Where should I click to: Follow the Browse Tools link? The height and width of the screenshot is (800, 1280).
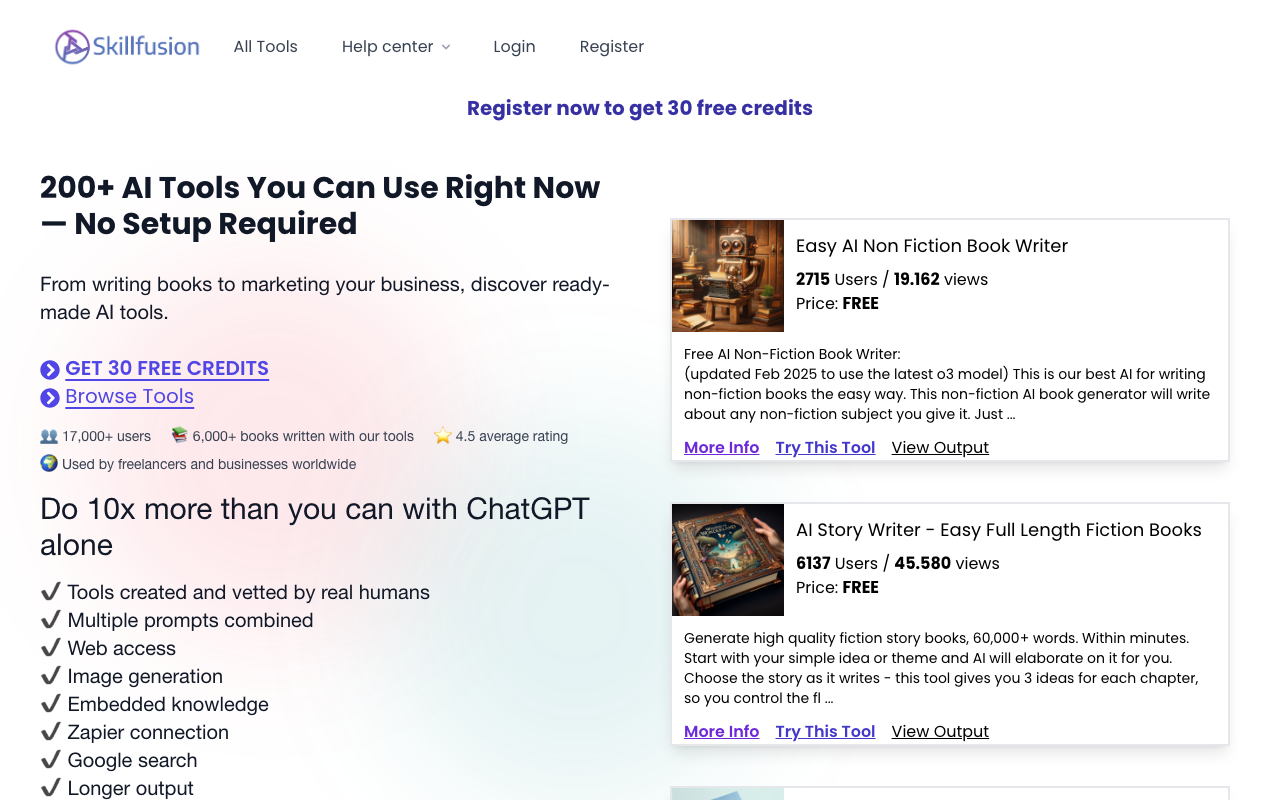[129, 396]
